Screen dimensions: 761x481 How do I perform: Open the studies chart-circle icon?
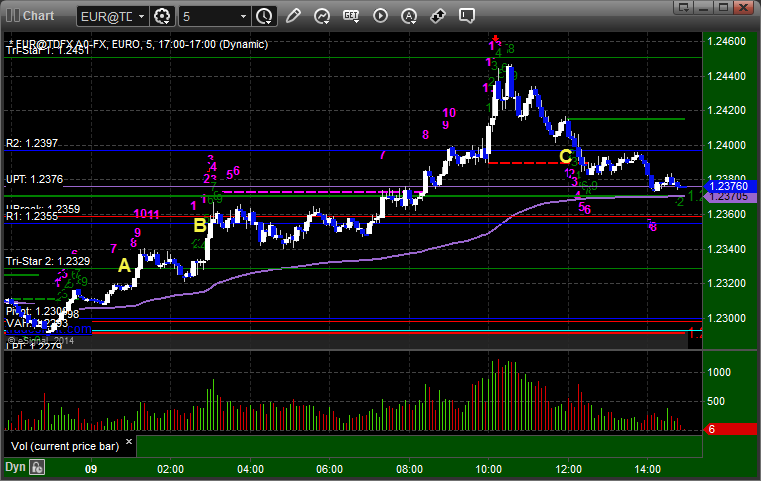[x=322, y=16]
